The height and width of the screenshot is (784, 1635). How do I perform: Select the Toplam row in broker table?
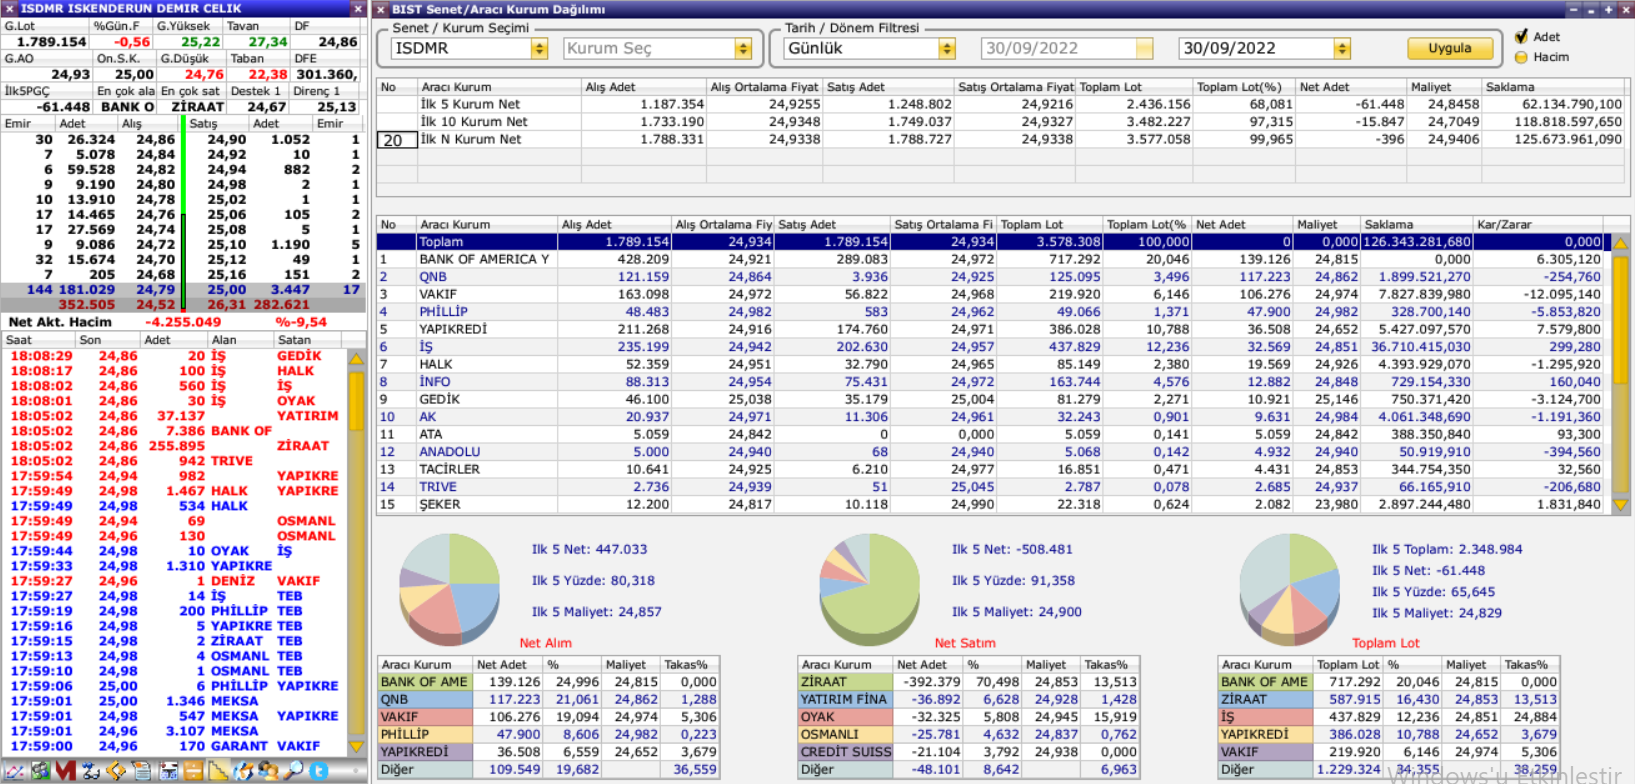(990, 242)
